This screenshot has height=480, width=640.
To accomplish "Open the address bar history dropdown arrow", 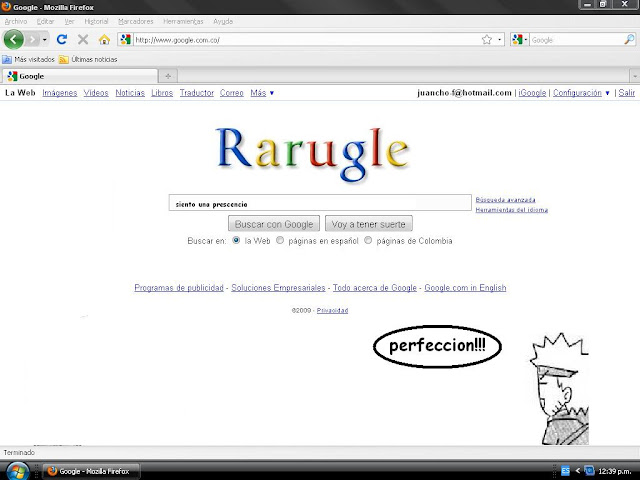I will tap(500, 40).
